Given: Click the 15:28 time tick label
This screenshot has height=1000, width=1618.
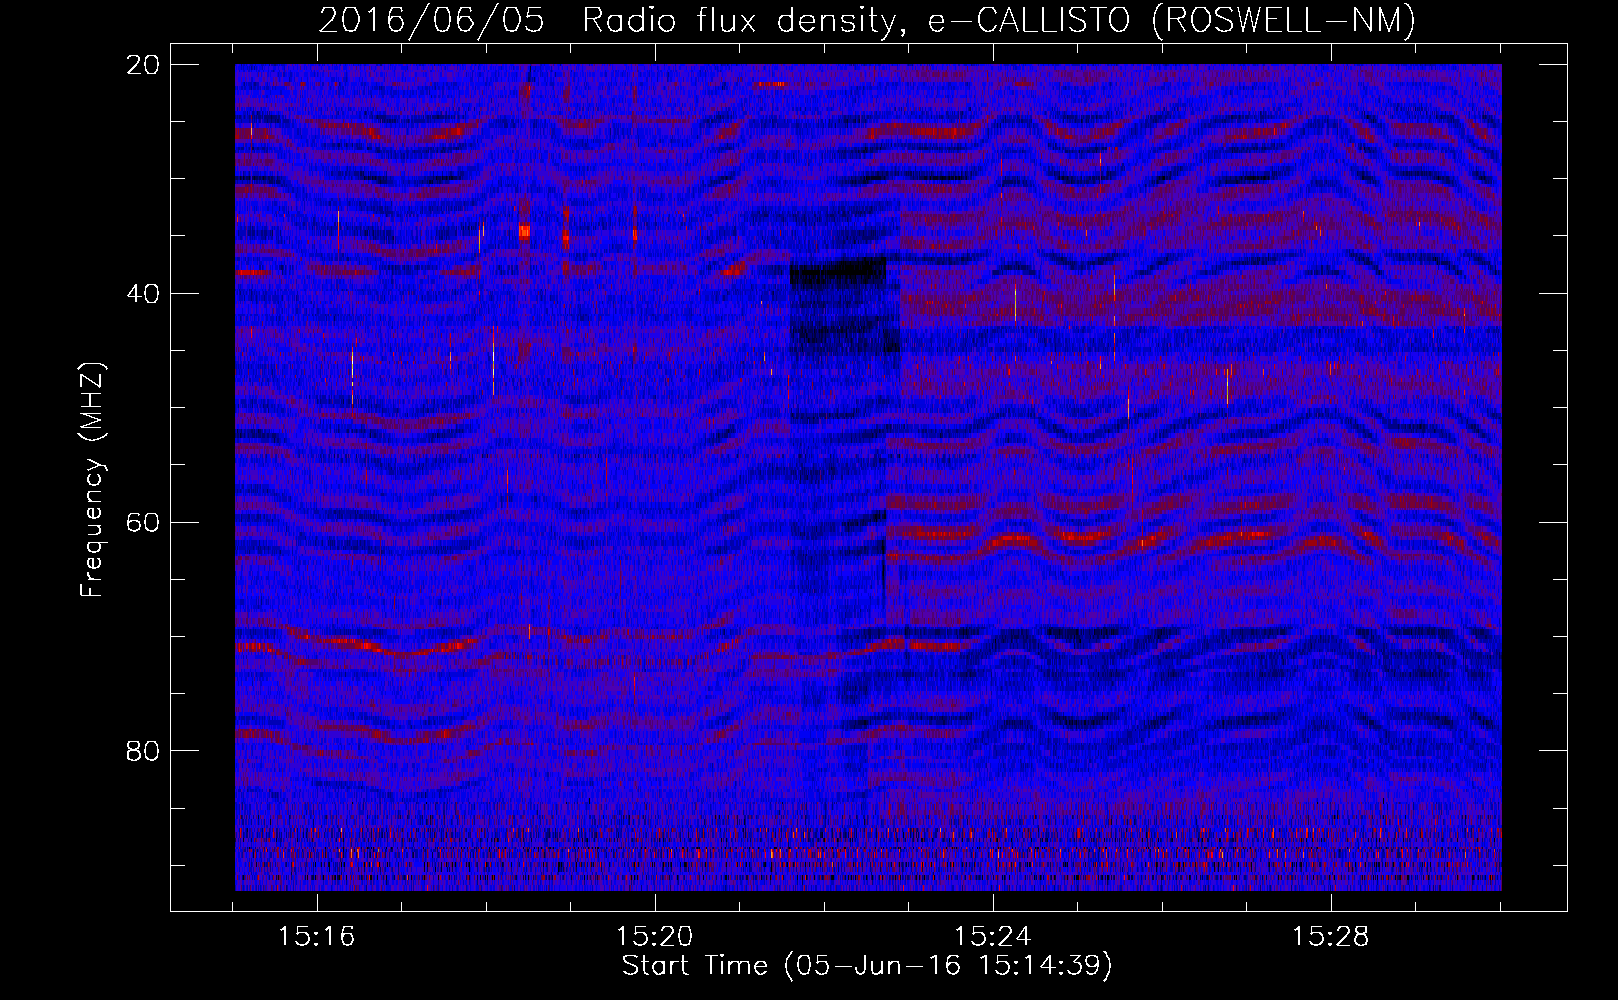Looking at the screenshot, I should click(1331, 937).
